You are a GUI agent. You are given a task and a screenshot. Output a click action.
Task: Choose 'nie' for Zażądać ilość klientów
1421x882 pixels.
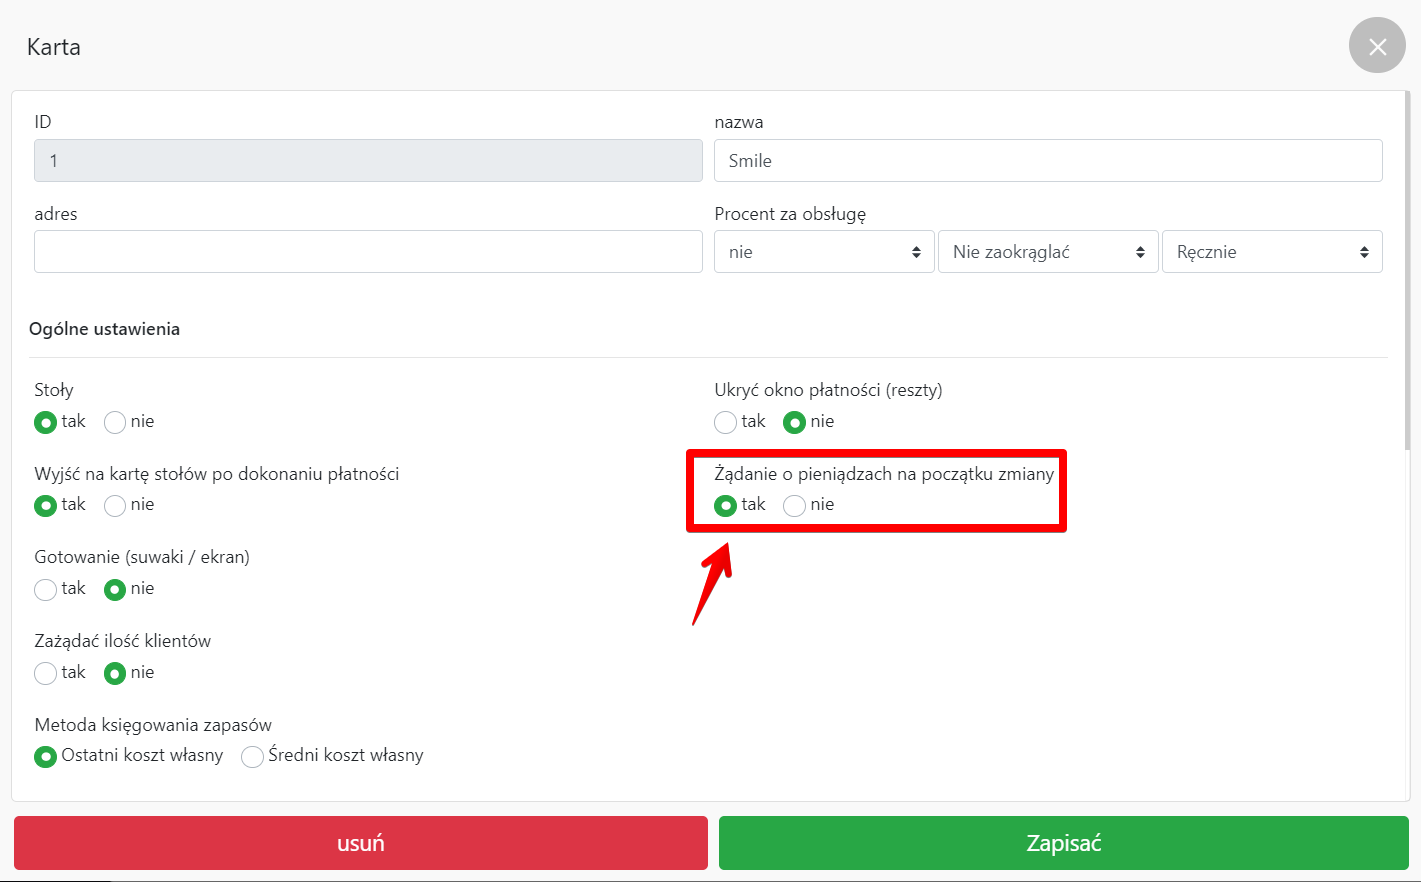click(x=115, y=673)
